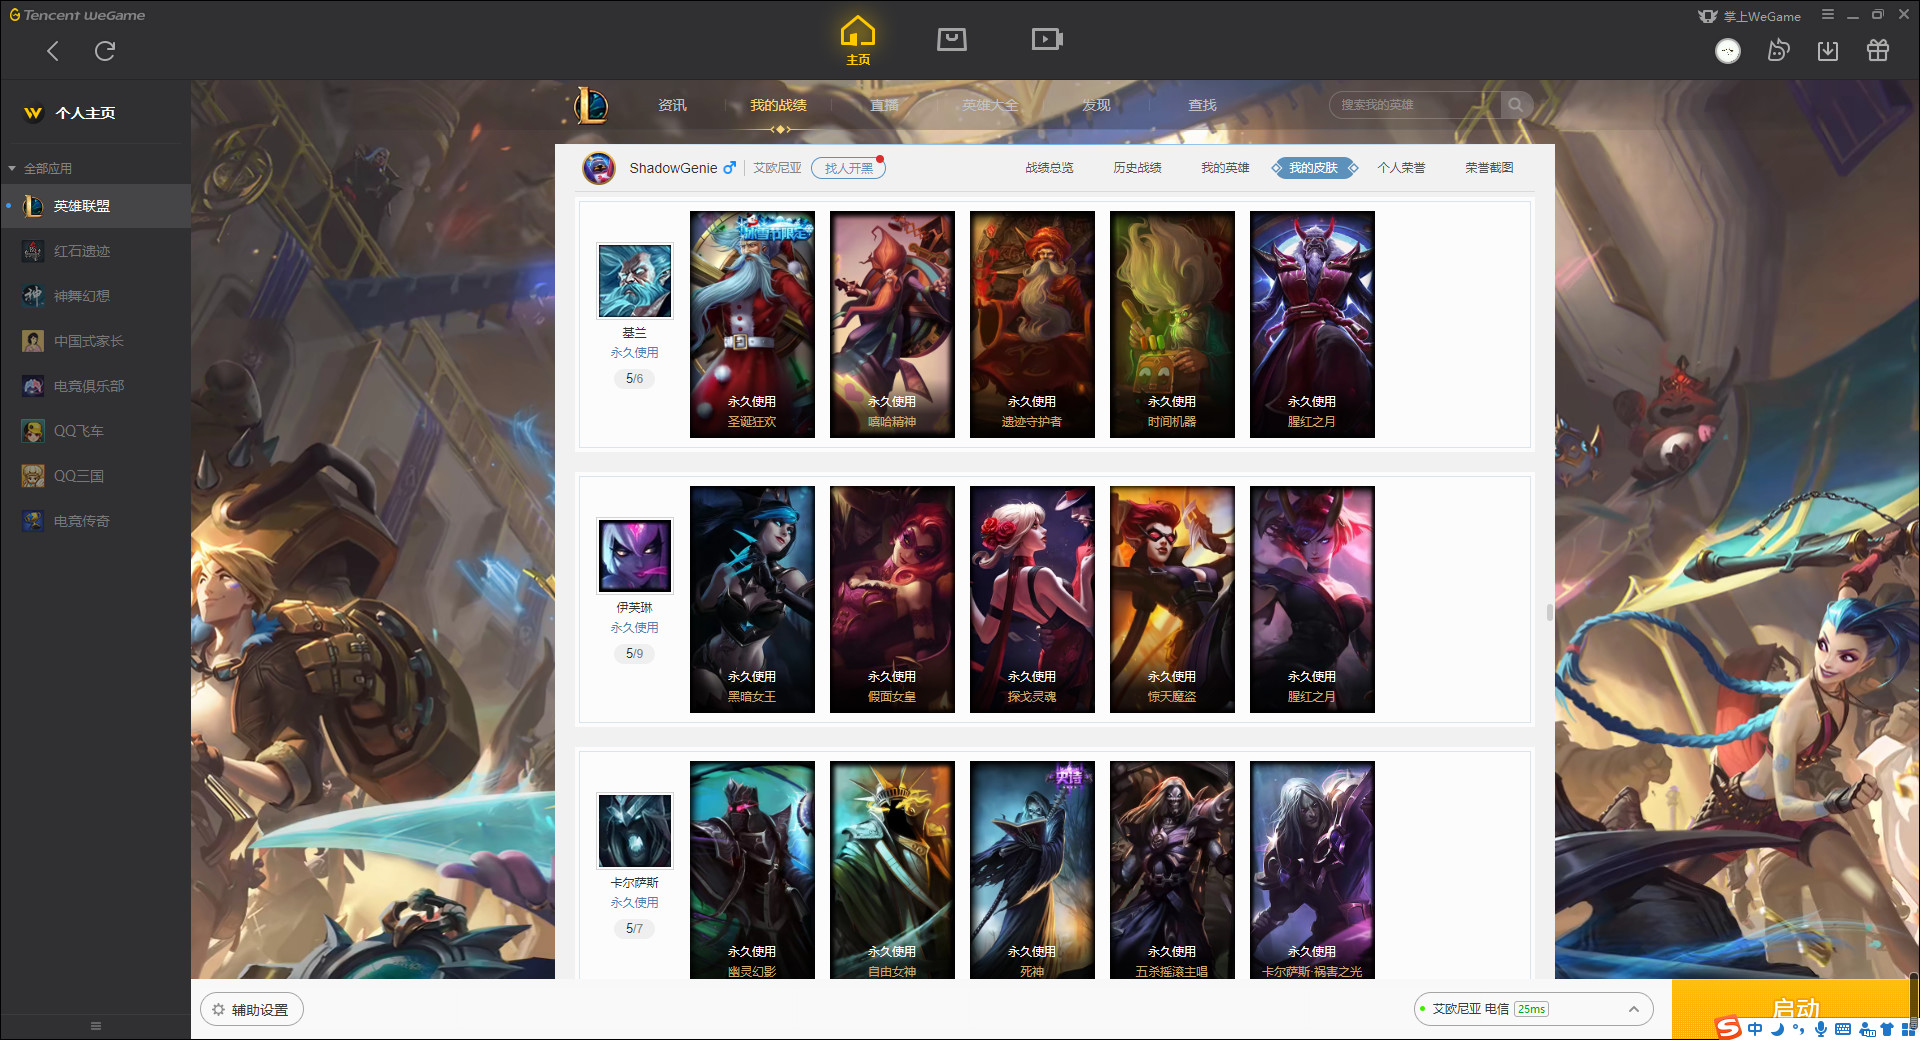The height and width of the screenshot is (1040, 1920).
Task: Select QQ飞车 in the sidebar
Action: 95,431
